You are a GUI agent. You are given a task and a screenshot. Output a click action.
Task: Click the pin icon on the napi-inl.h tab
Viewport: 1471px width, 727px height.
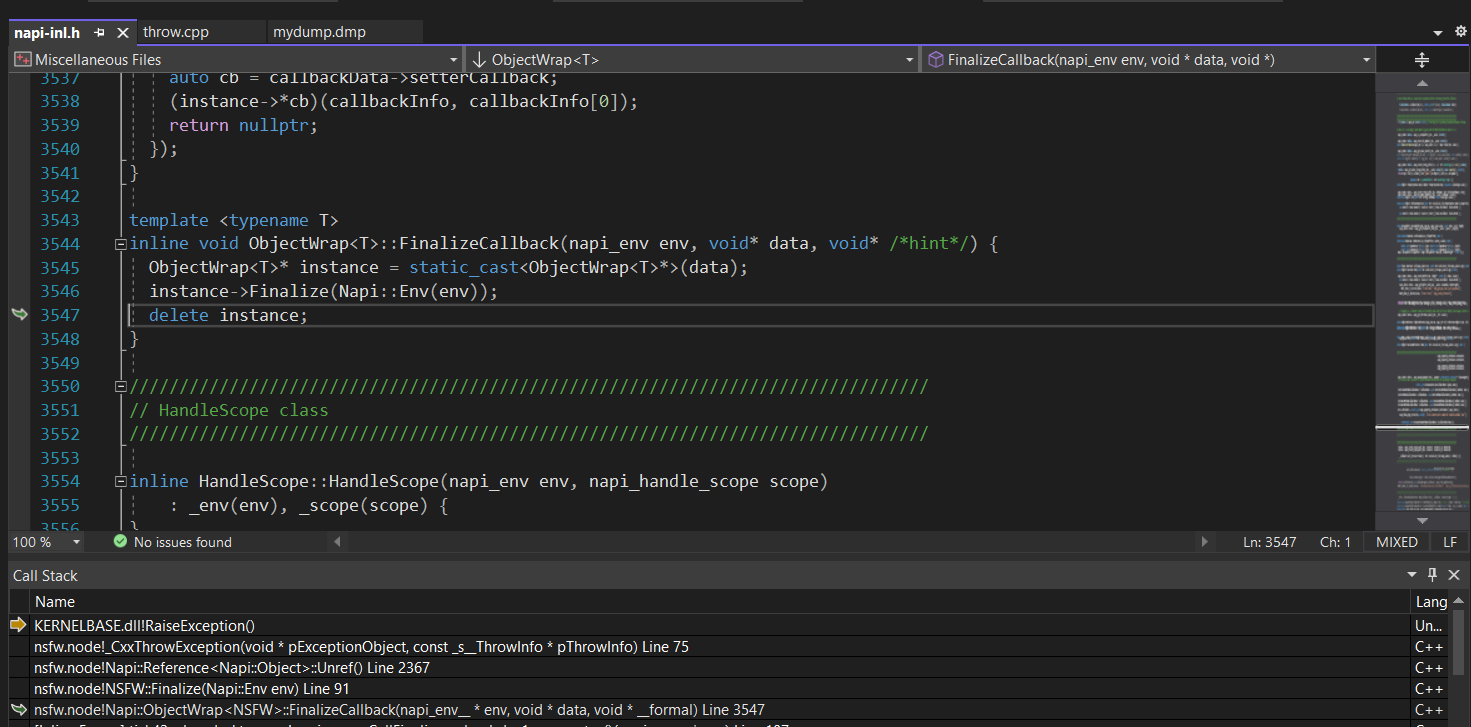[99, 31]
